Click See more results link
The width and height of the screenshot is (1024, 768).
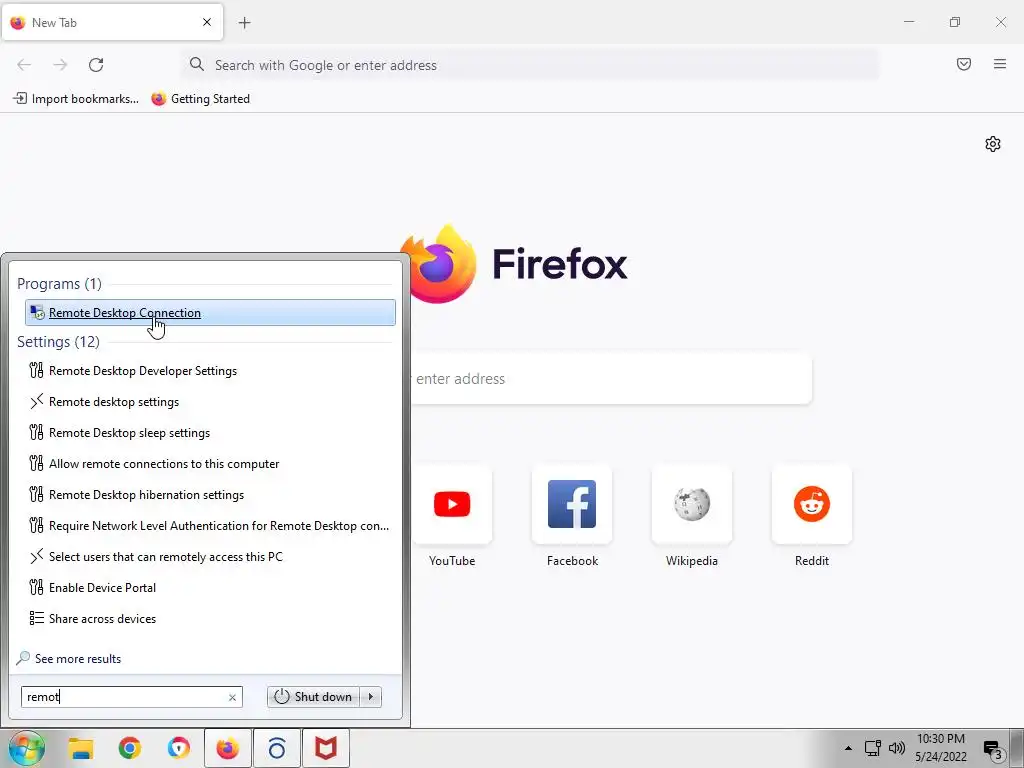69,658
